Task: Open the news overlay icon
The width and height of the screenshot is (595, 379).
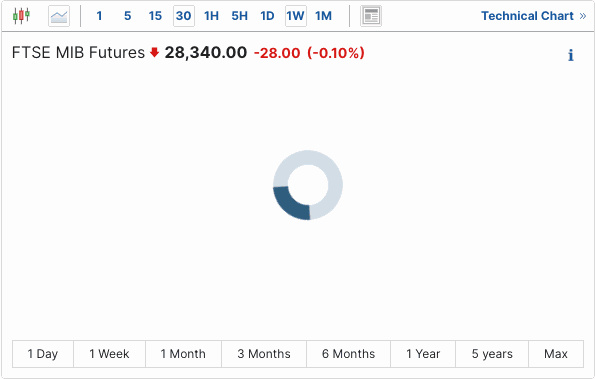Action: 371,16
